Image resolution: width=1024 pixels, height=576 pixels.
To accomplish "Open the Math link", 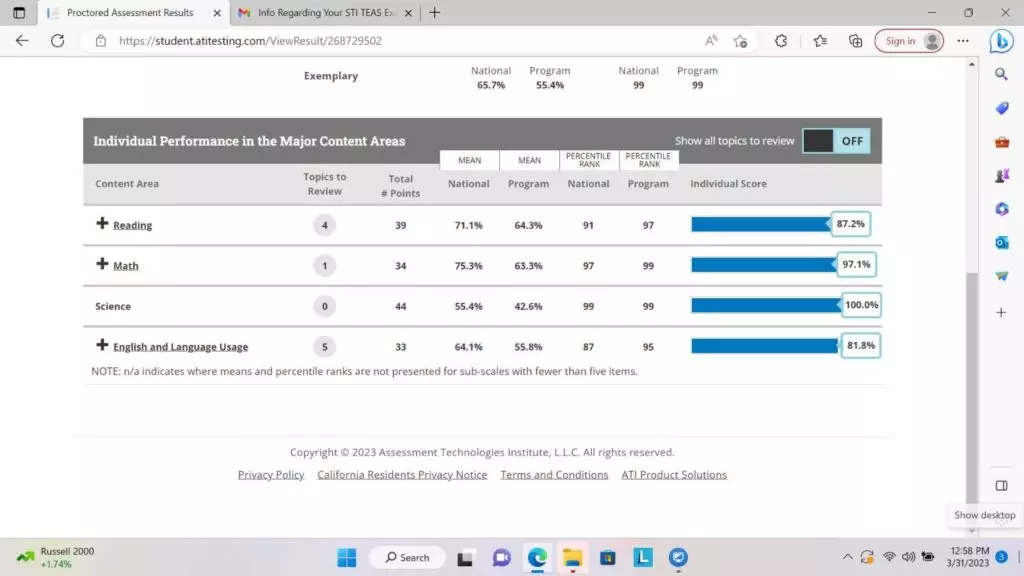I will click(x=126, y=266).
